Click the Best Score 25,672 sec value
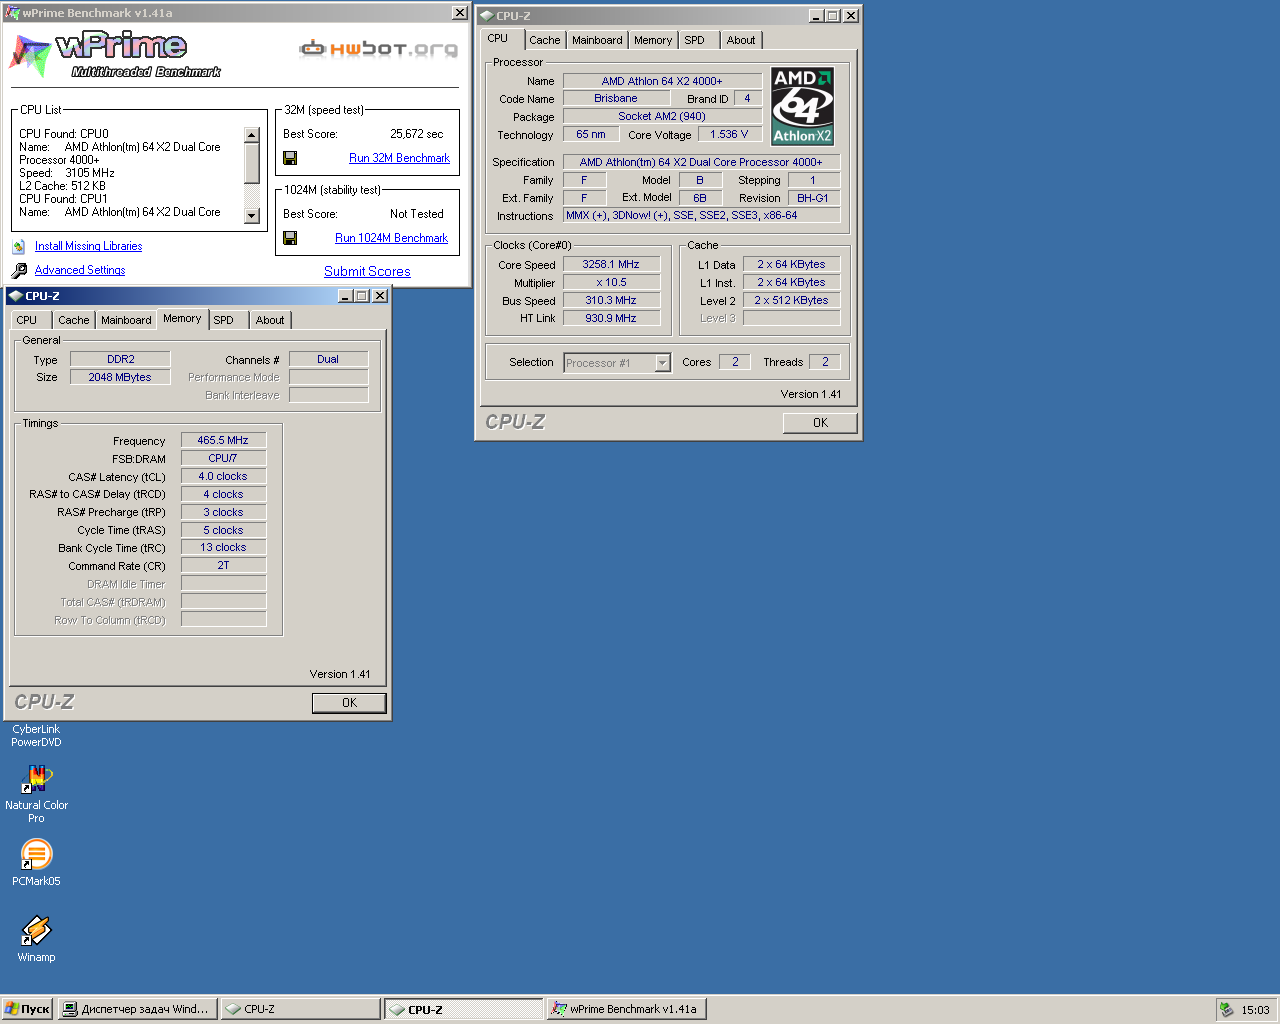Screen dimensions: 1280x1024 416,134
